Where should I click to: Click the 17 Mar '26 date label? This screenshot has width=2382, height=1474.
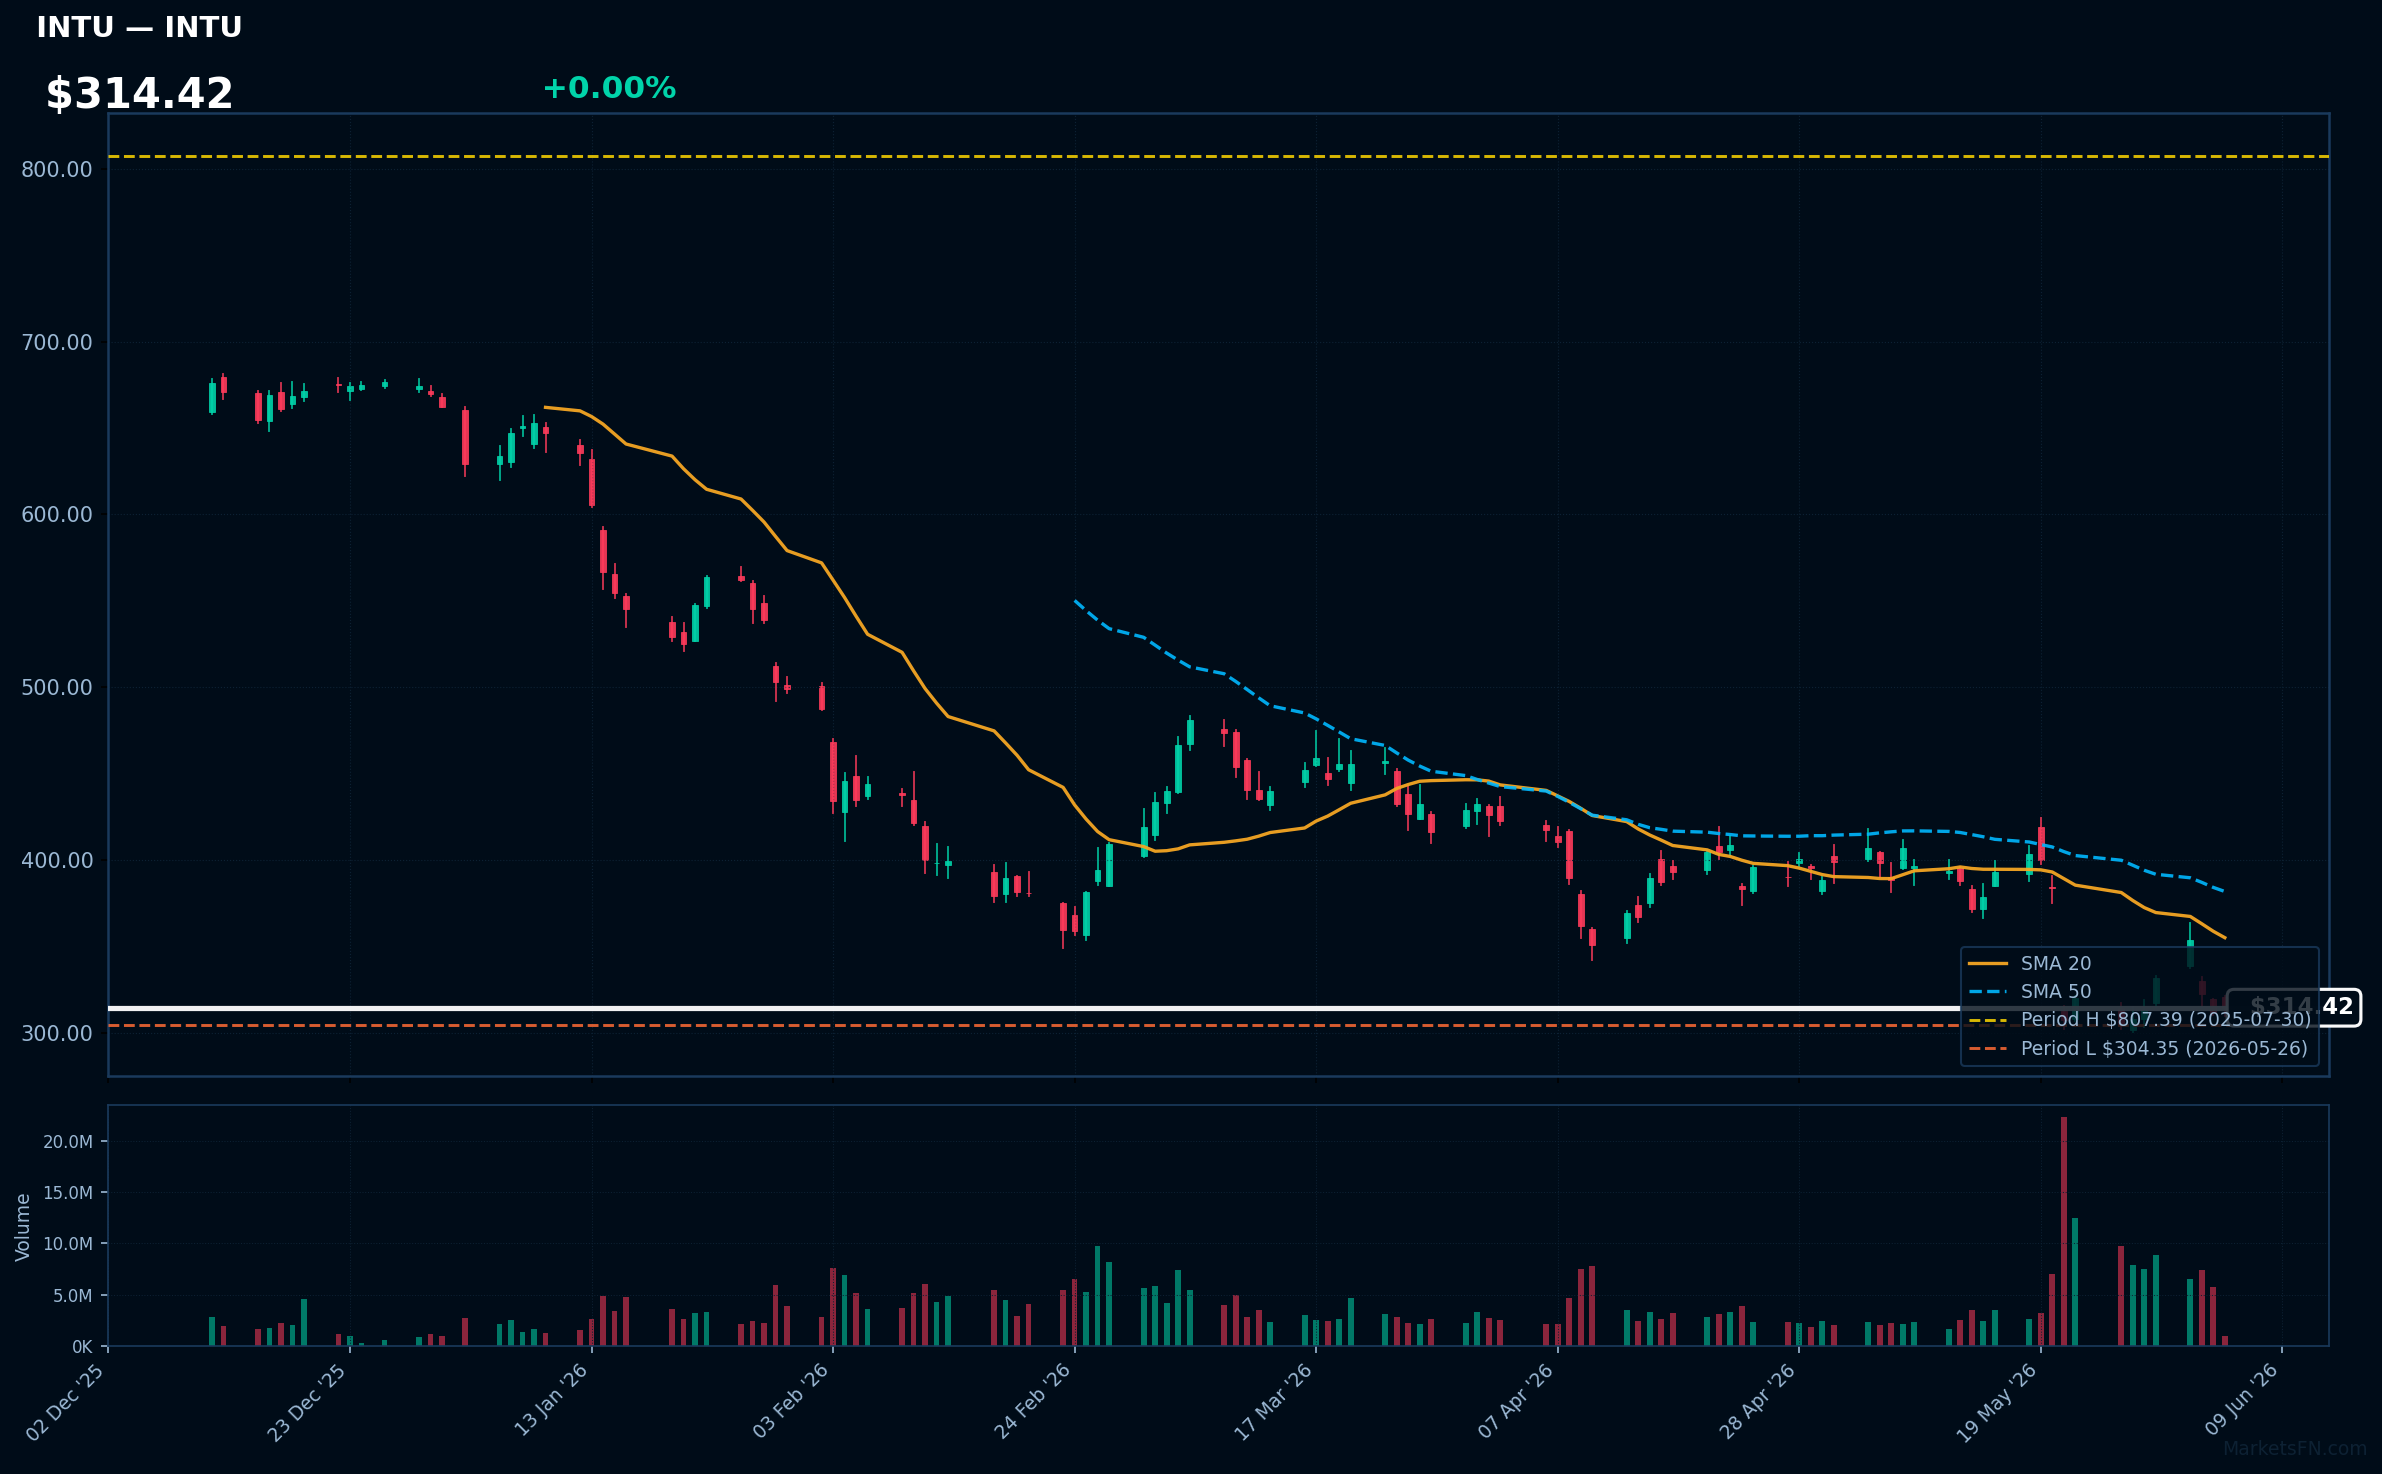[x=1272, y=1402]
